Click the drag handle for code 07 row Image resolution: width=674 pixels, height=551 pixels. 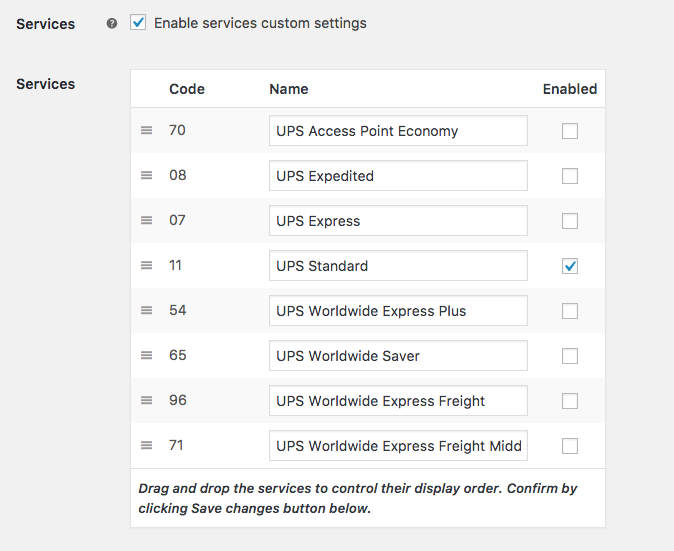pyautogui.click(x=147, y=220)
